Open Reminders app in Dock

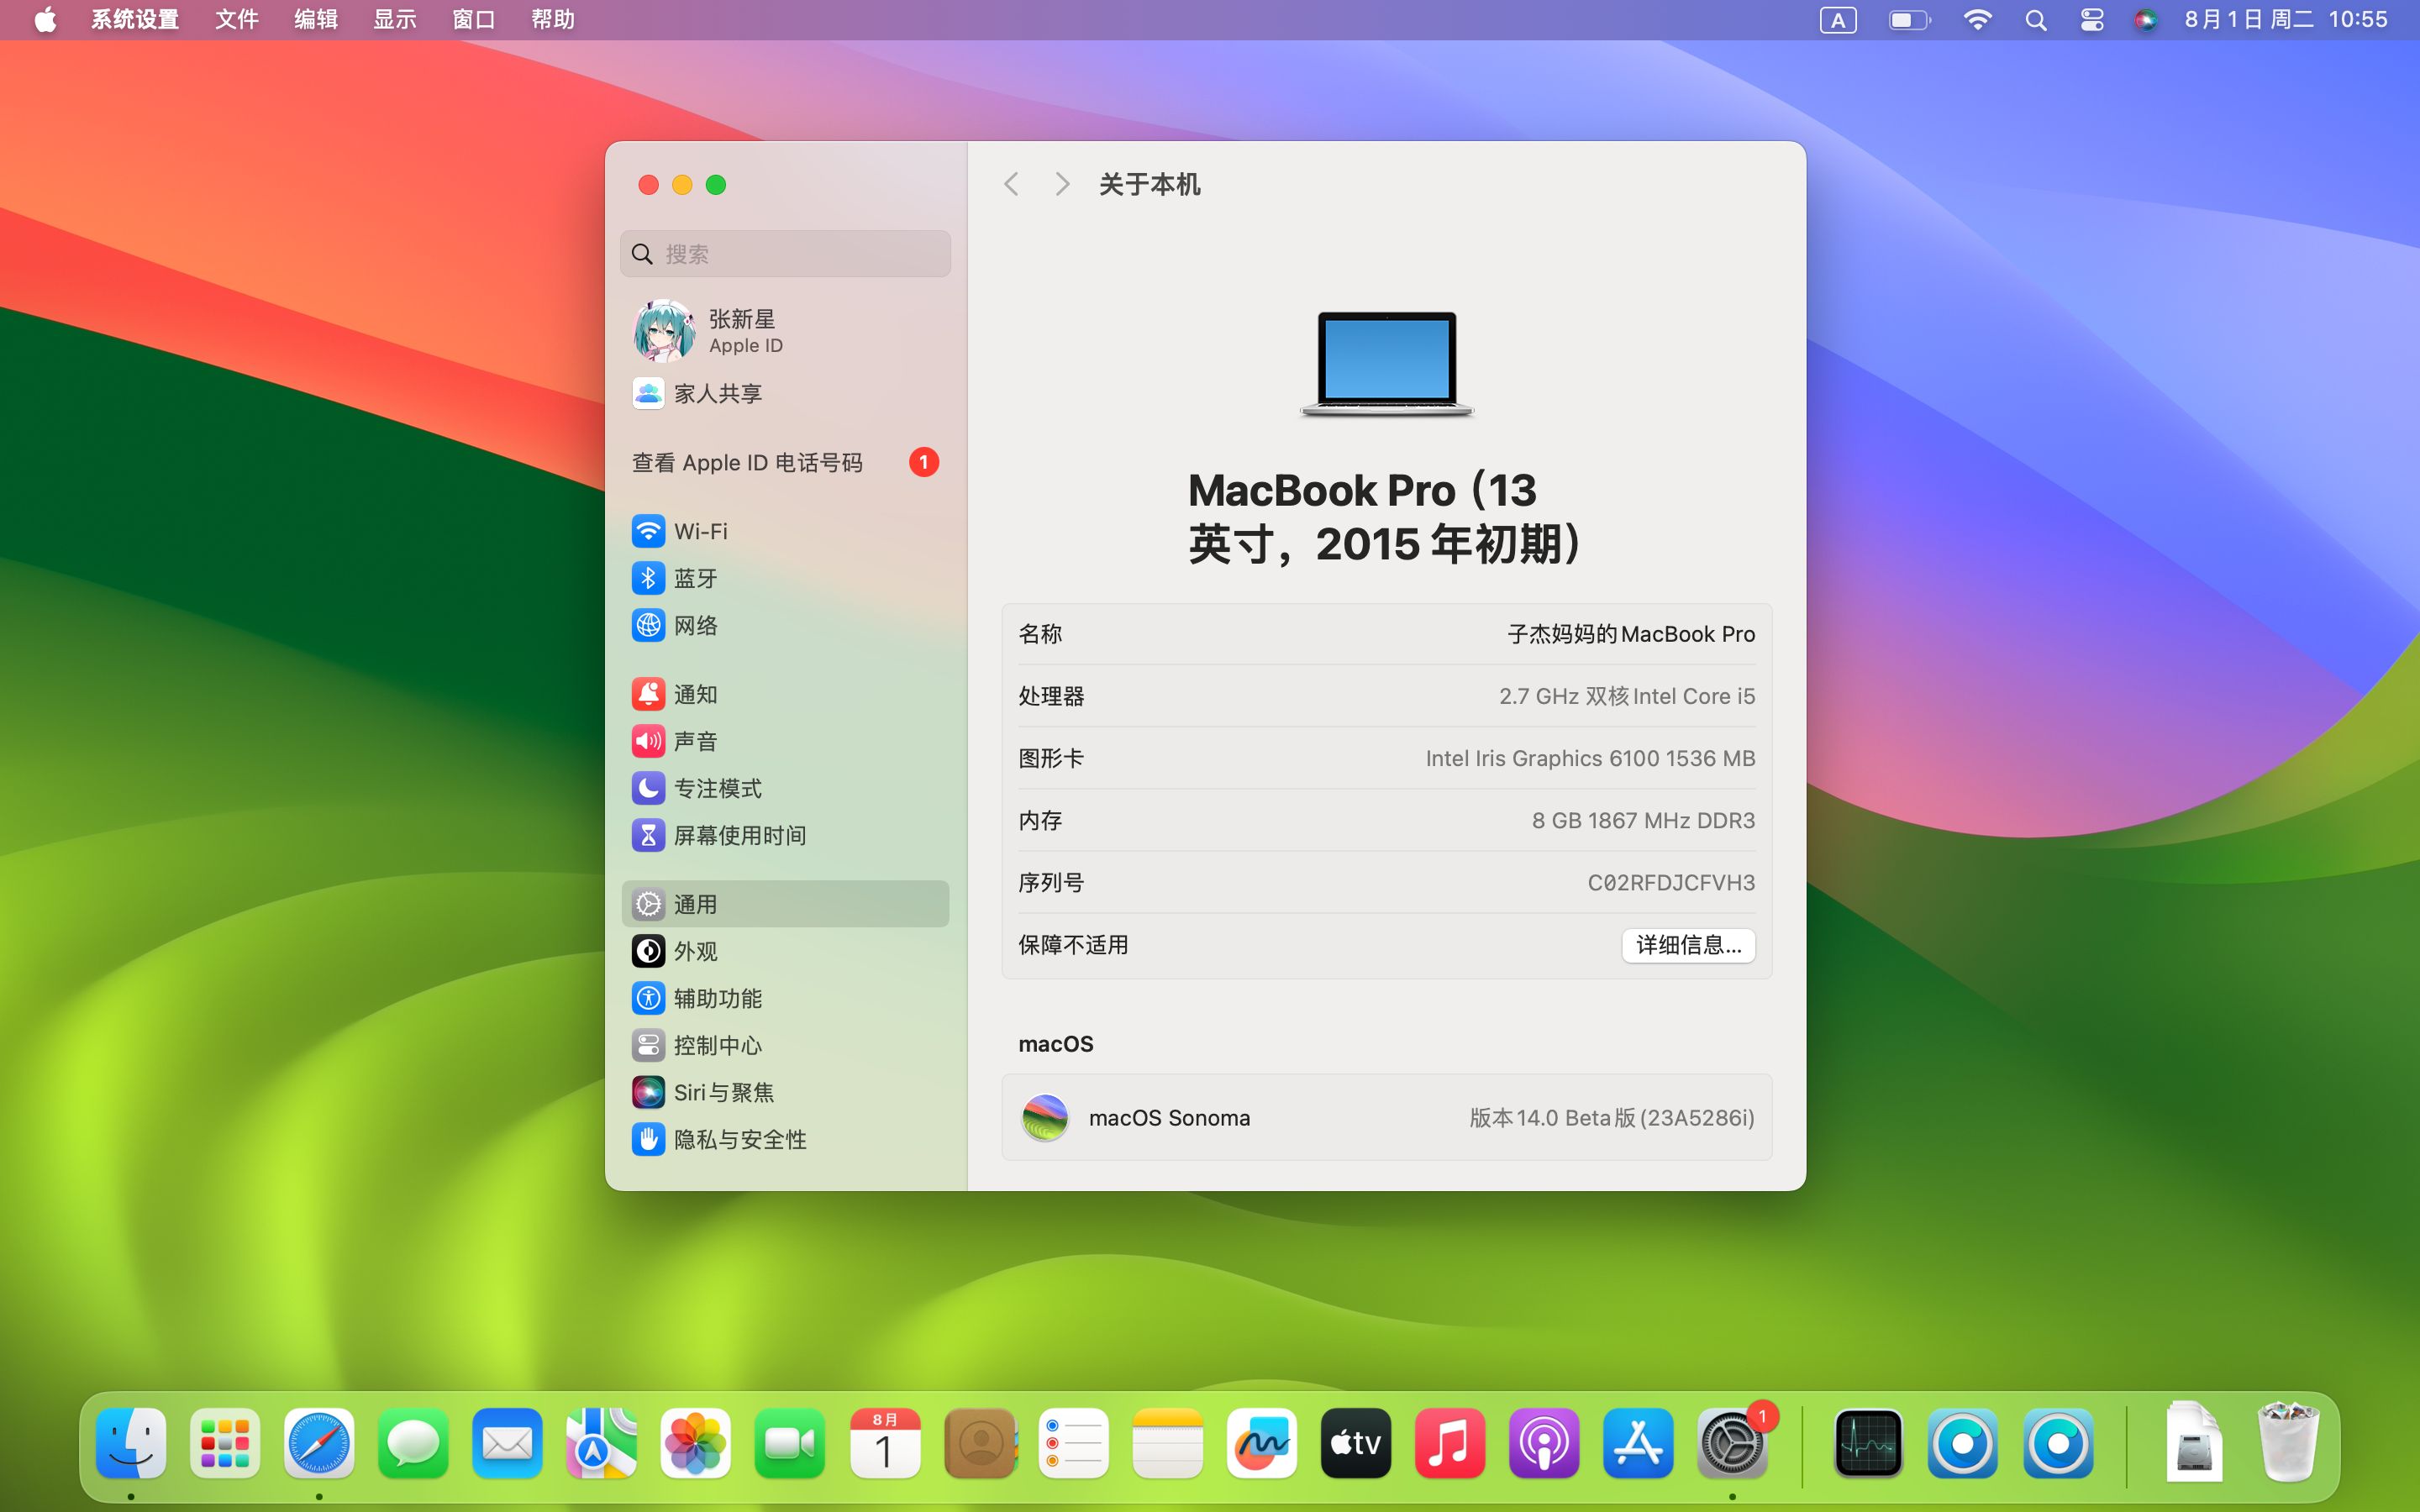[1073, 1443]
